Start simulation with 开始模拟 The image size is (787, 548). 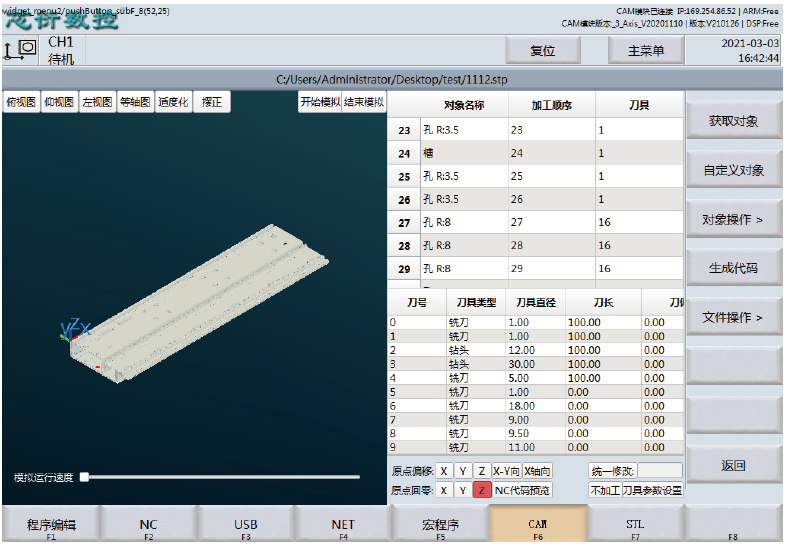coord(319,102)
